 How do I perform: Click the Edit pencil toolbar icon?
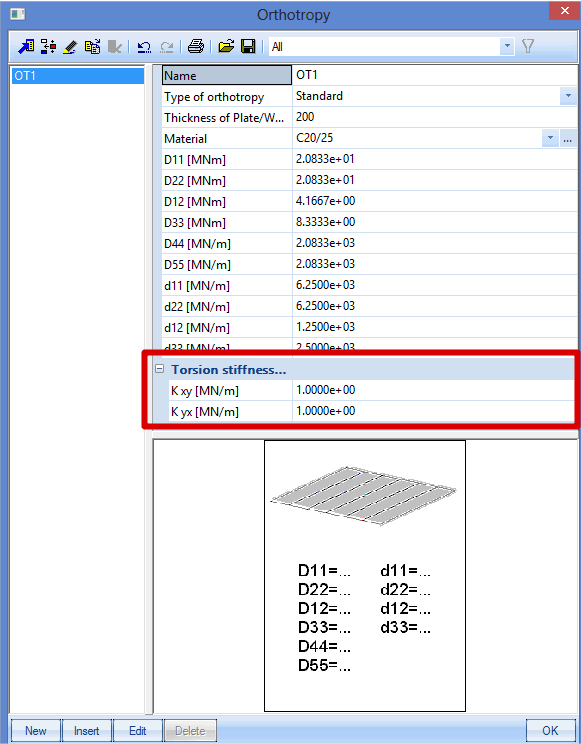click(x=70, y=46)
